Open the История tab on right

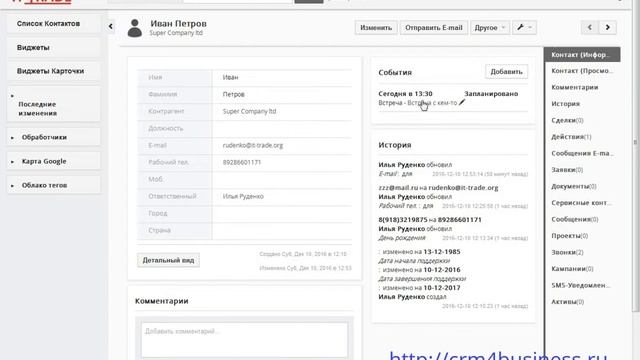point(566,104)
